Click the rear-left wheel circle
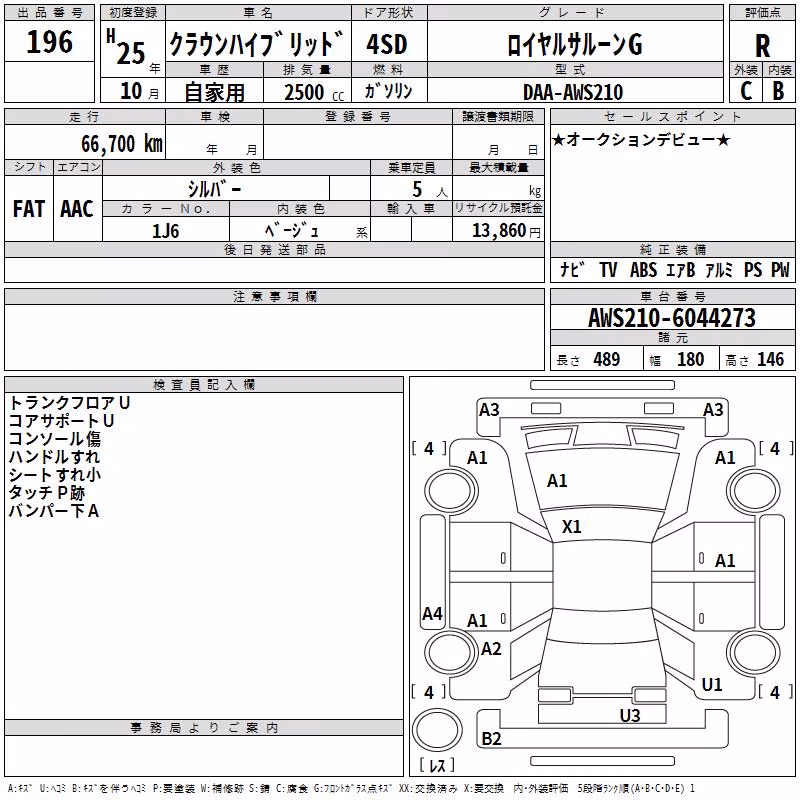 tap(451, 652)
